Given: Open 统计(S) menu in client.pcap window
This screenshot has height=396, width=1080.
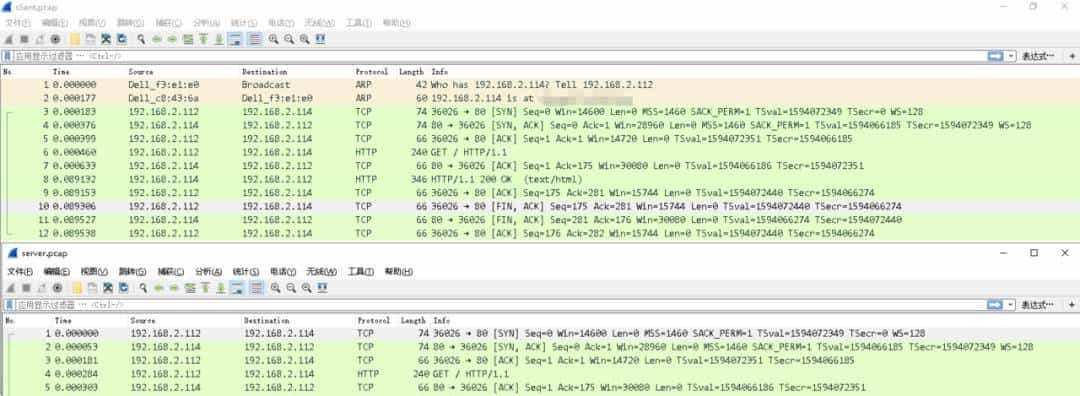Looking at the screenshot, I should point(245,23).
